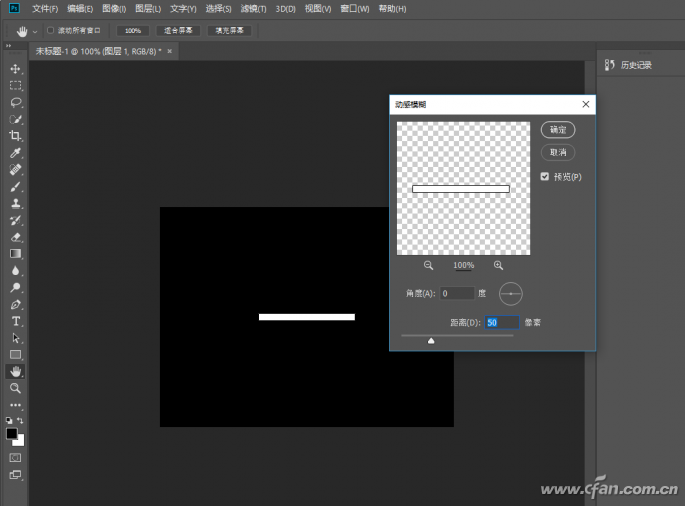Click the angle (A) input field
Image resolution: width=685 pixels, height=506 pixels.
pos(457,293)
